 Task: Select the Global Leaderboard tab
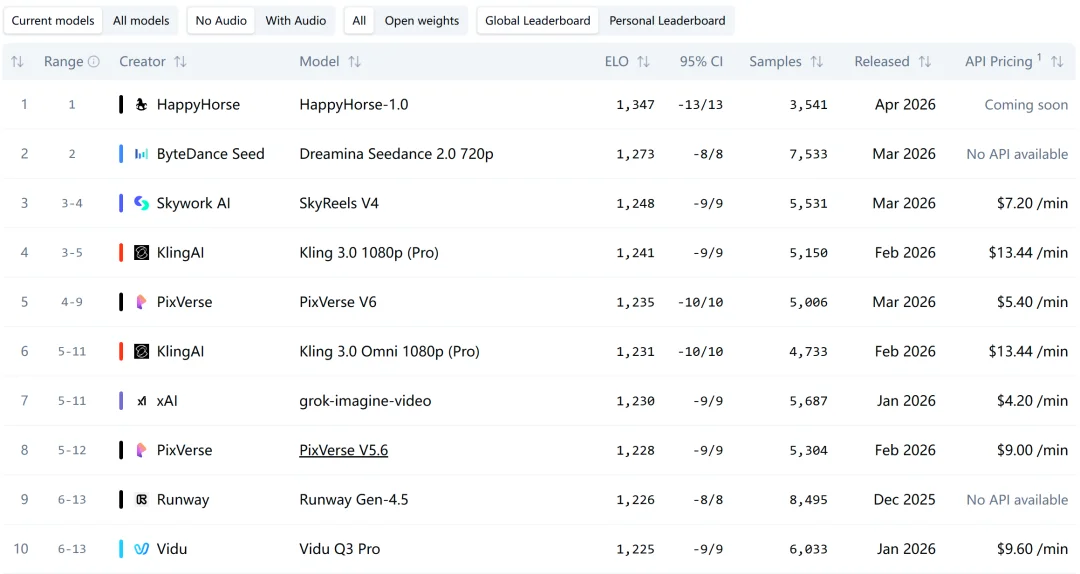538,21
